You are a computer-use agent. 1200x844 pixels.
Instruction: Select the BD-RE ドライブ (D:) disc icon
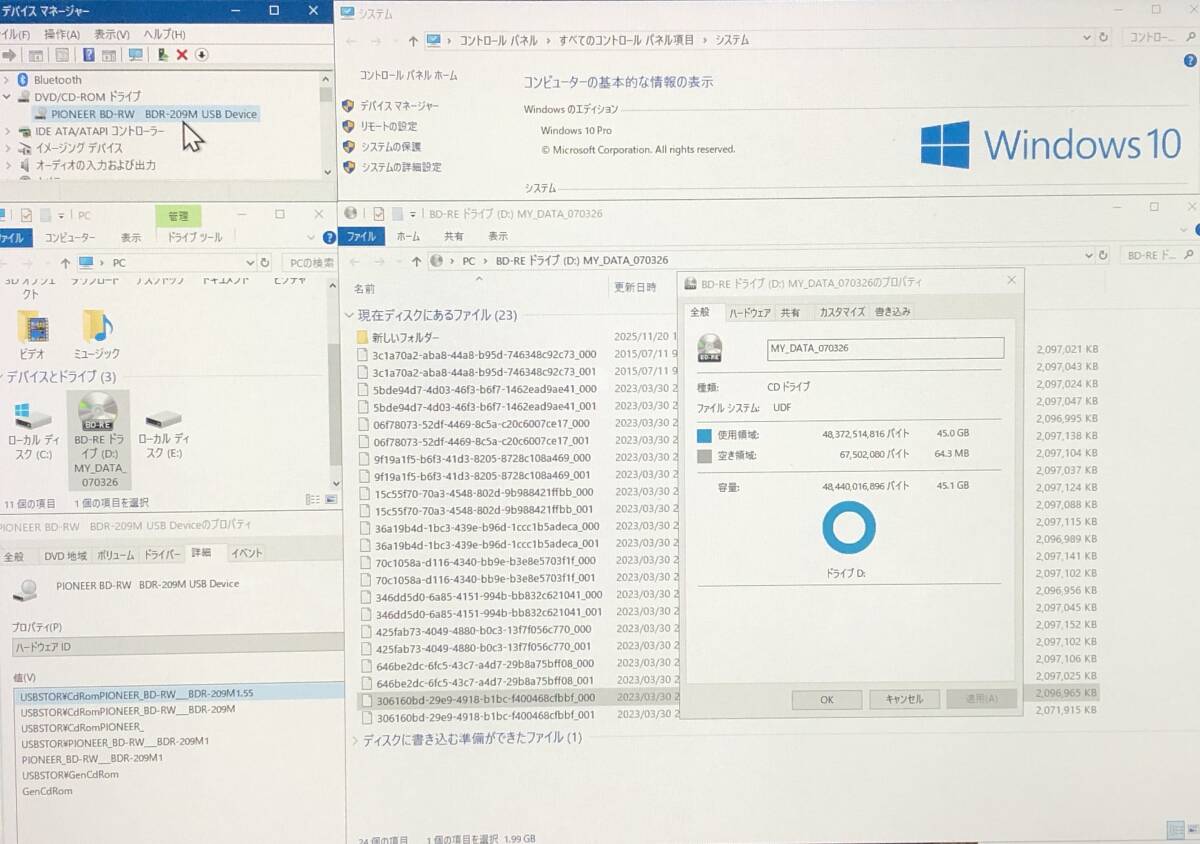coord(98,410)
